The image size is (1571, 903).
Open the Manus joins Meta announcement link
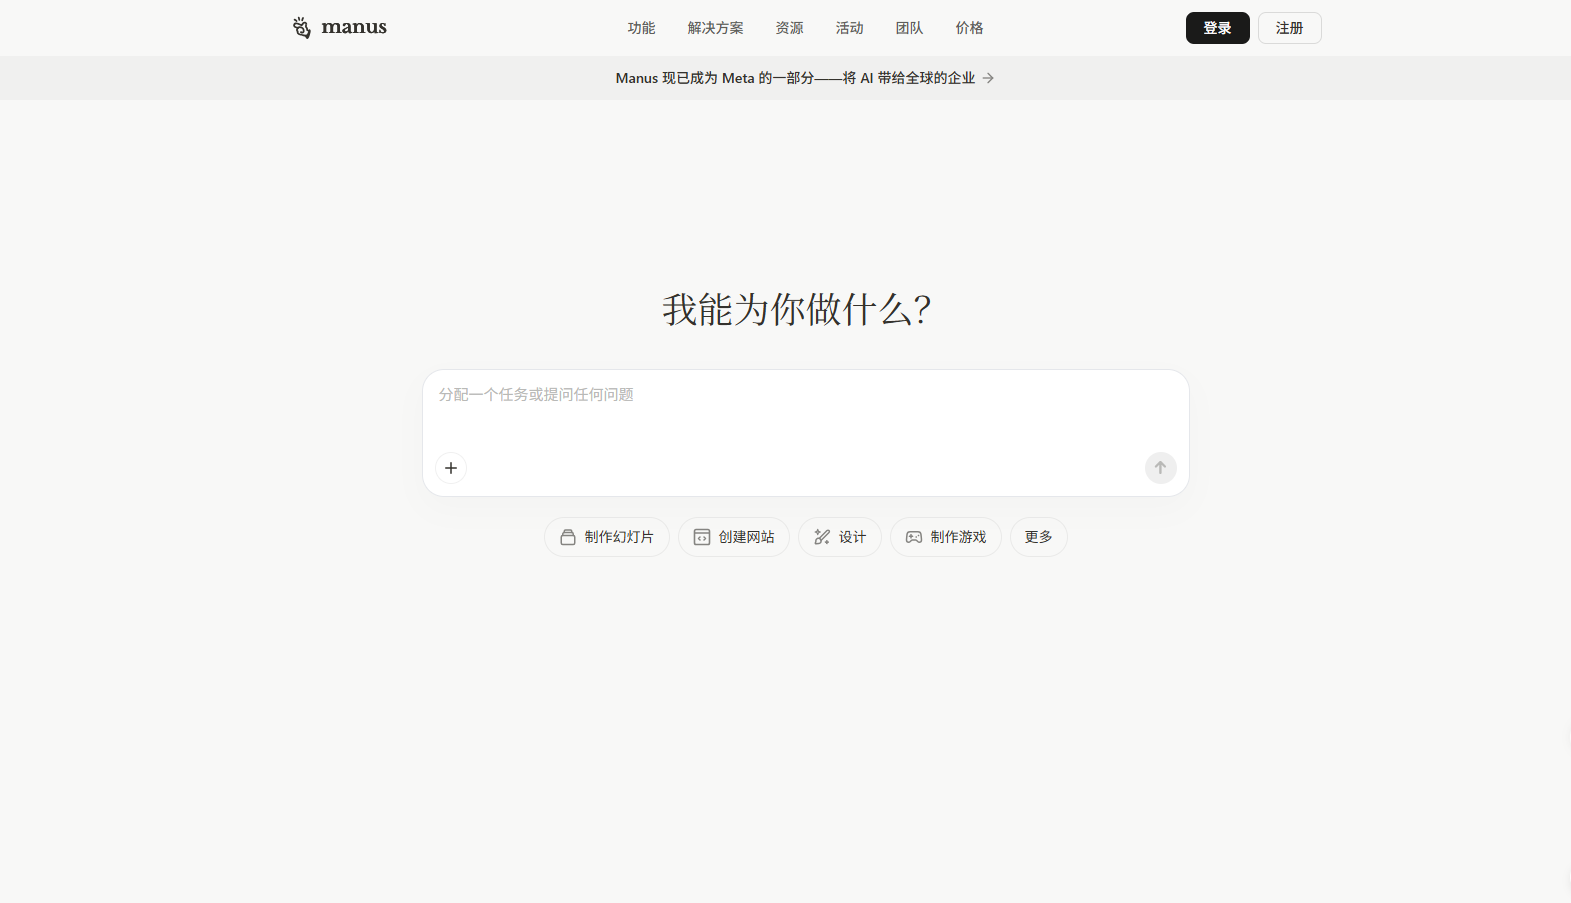(x=804, y=78)
